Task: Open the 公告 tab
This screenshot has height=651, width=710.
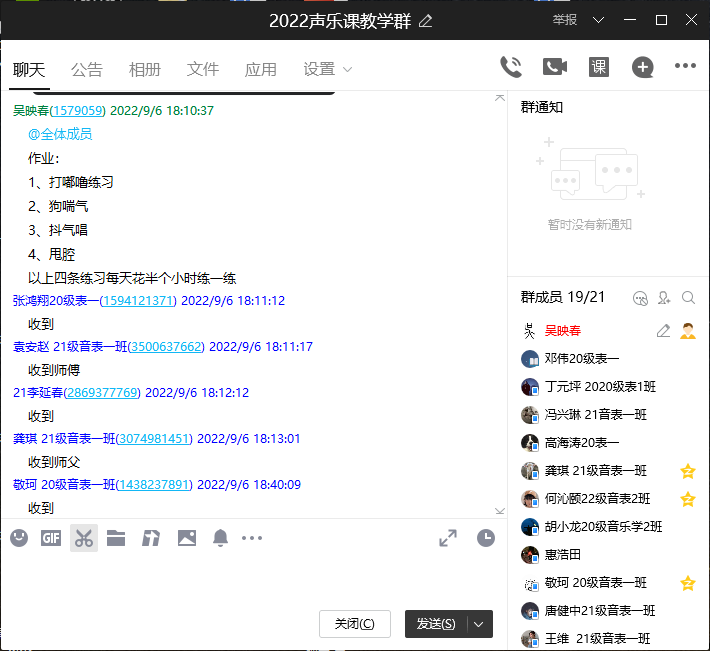Action: pyautogui.click(x=86, y=70)
